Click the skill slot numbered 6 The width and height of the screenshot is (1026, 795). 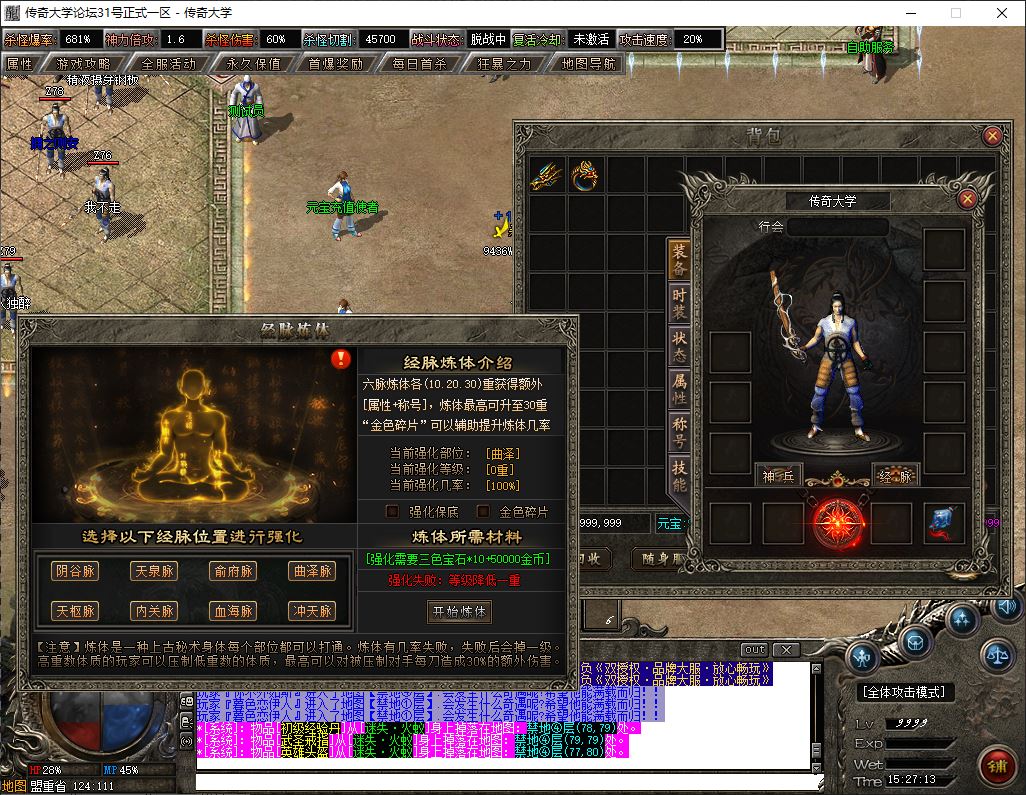(x=602, y=615)
